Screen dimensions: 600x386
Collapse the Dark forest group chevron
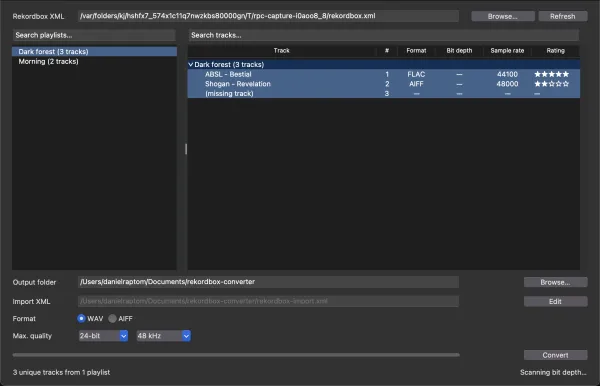point(191,64)
